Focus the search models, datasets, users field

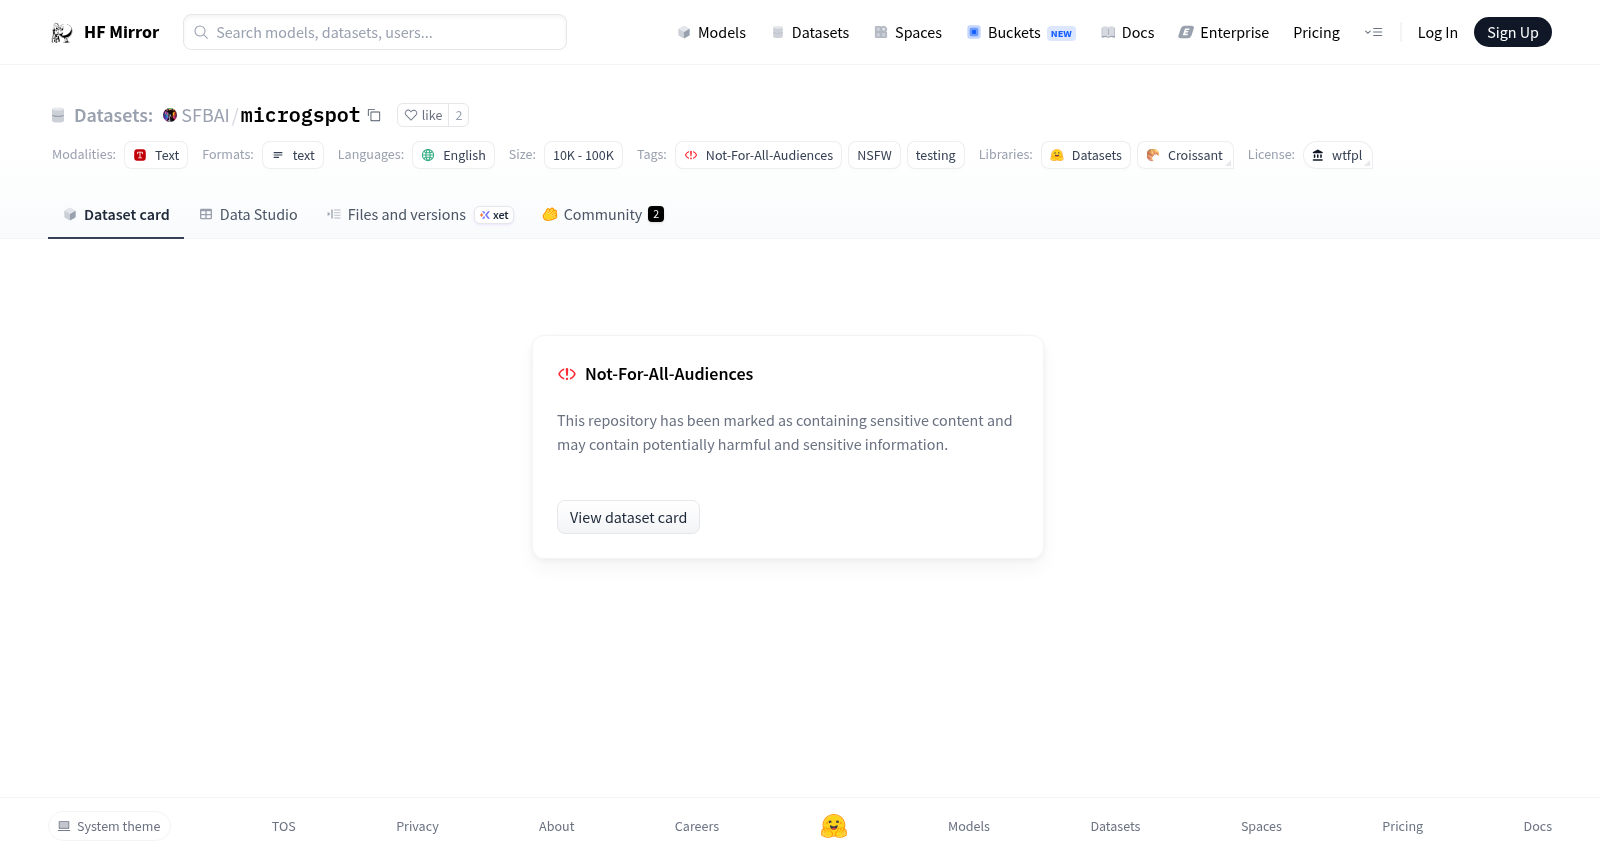375,32
